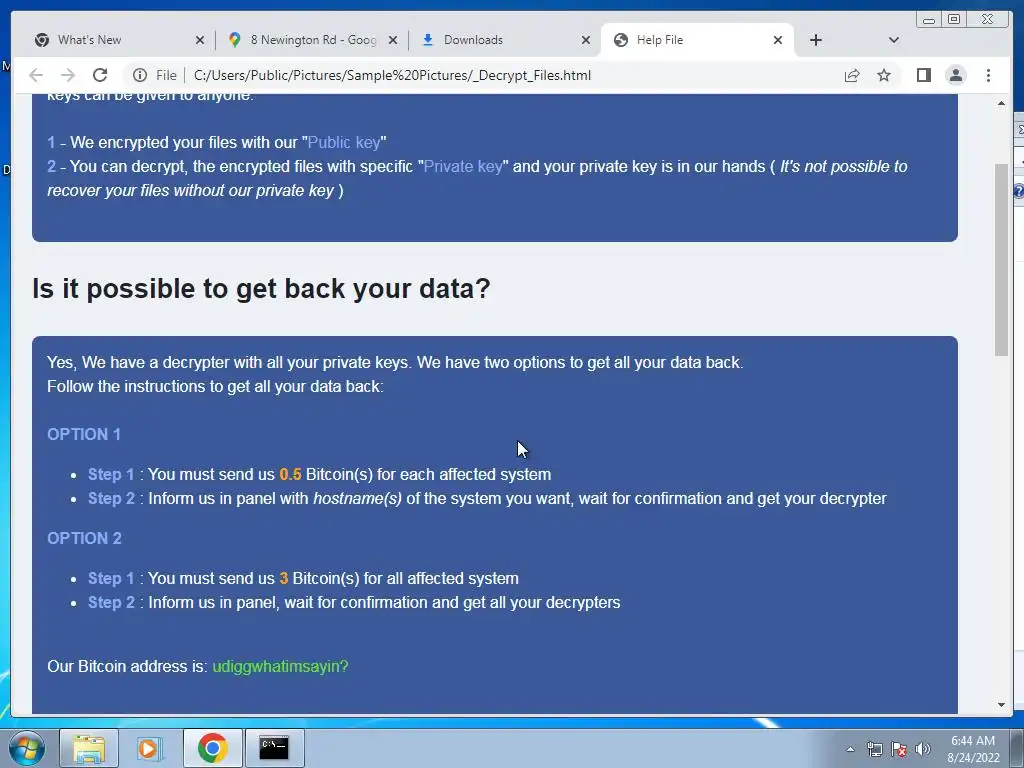Maximize the Chrome window
This screenshot has height=768, width=1024.
click(x=954, y=20)
